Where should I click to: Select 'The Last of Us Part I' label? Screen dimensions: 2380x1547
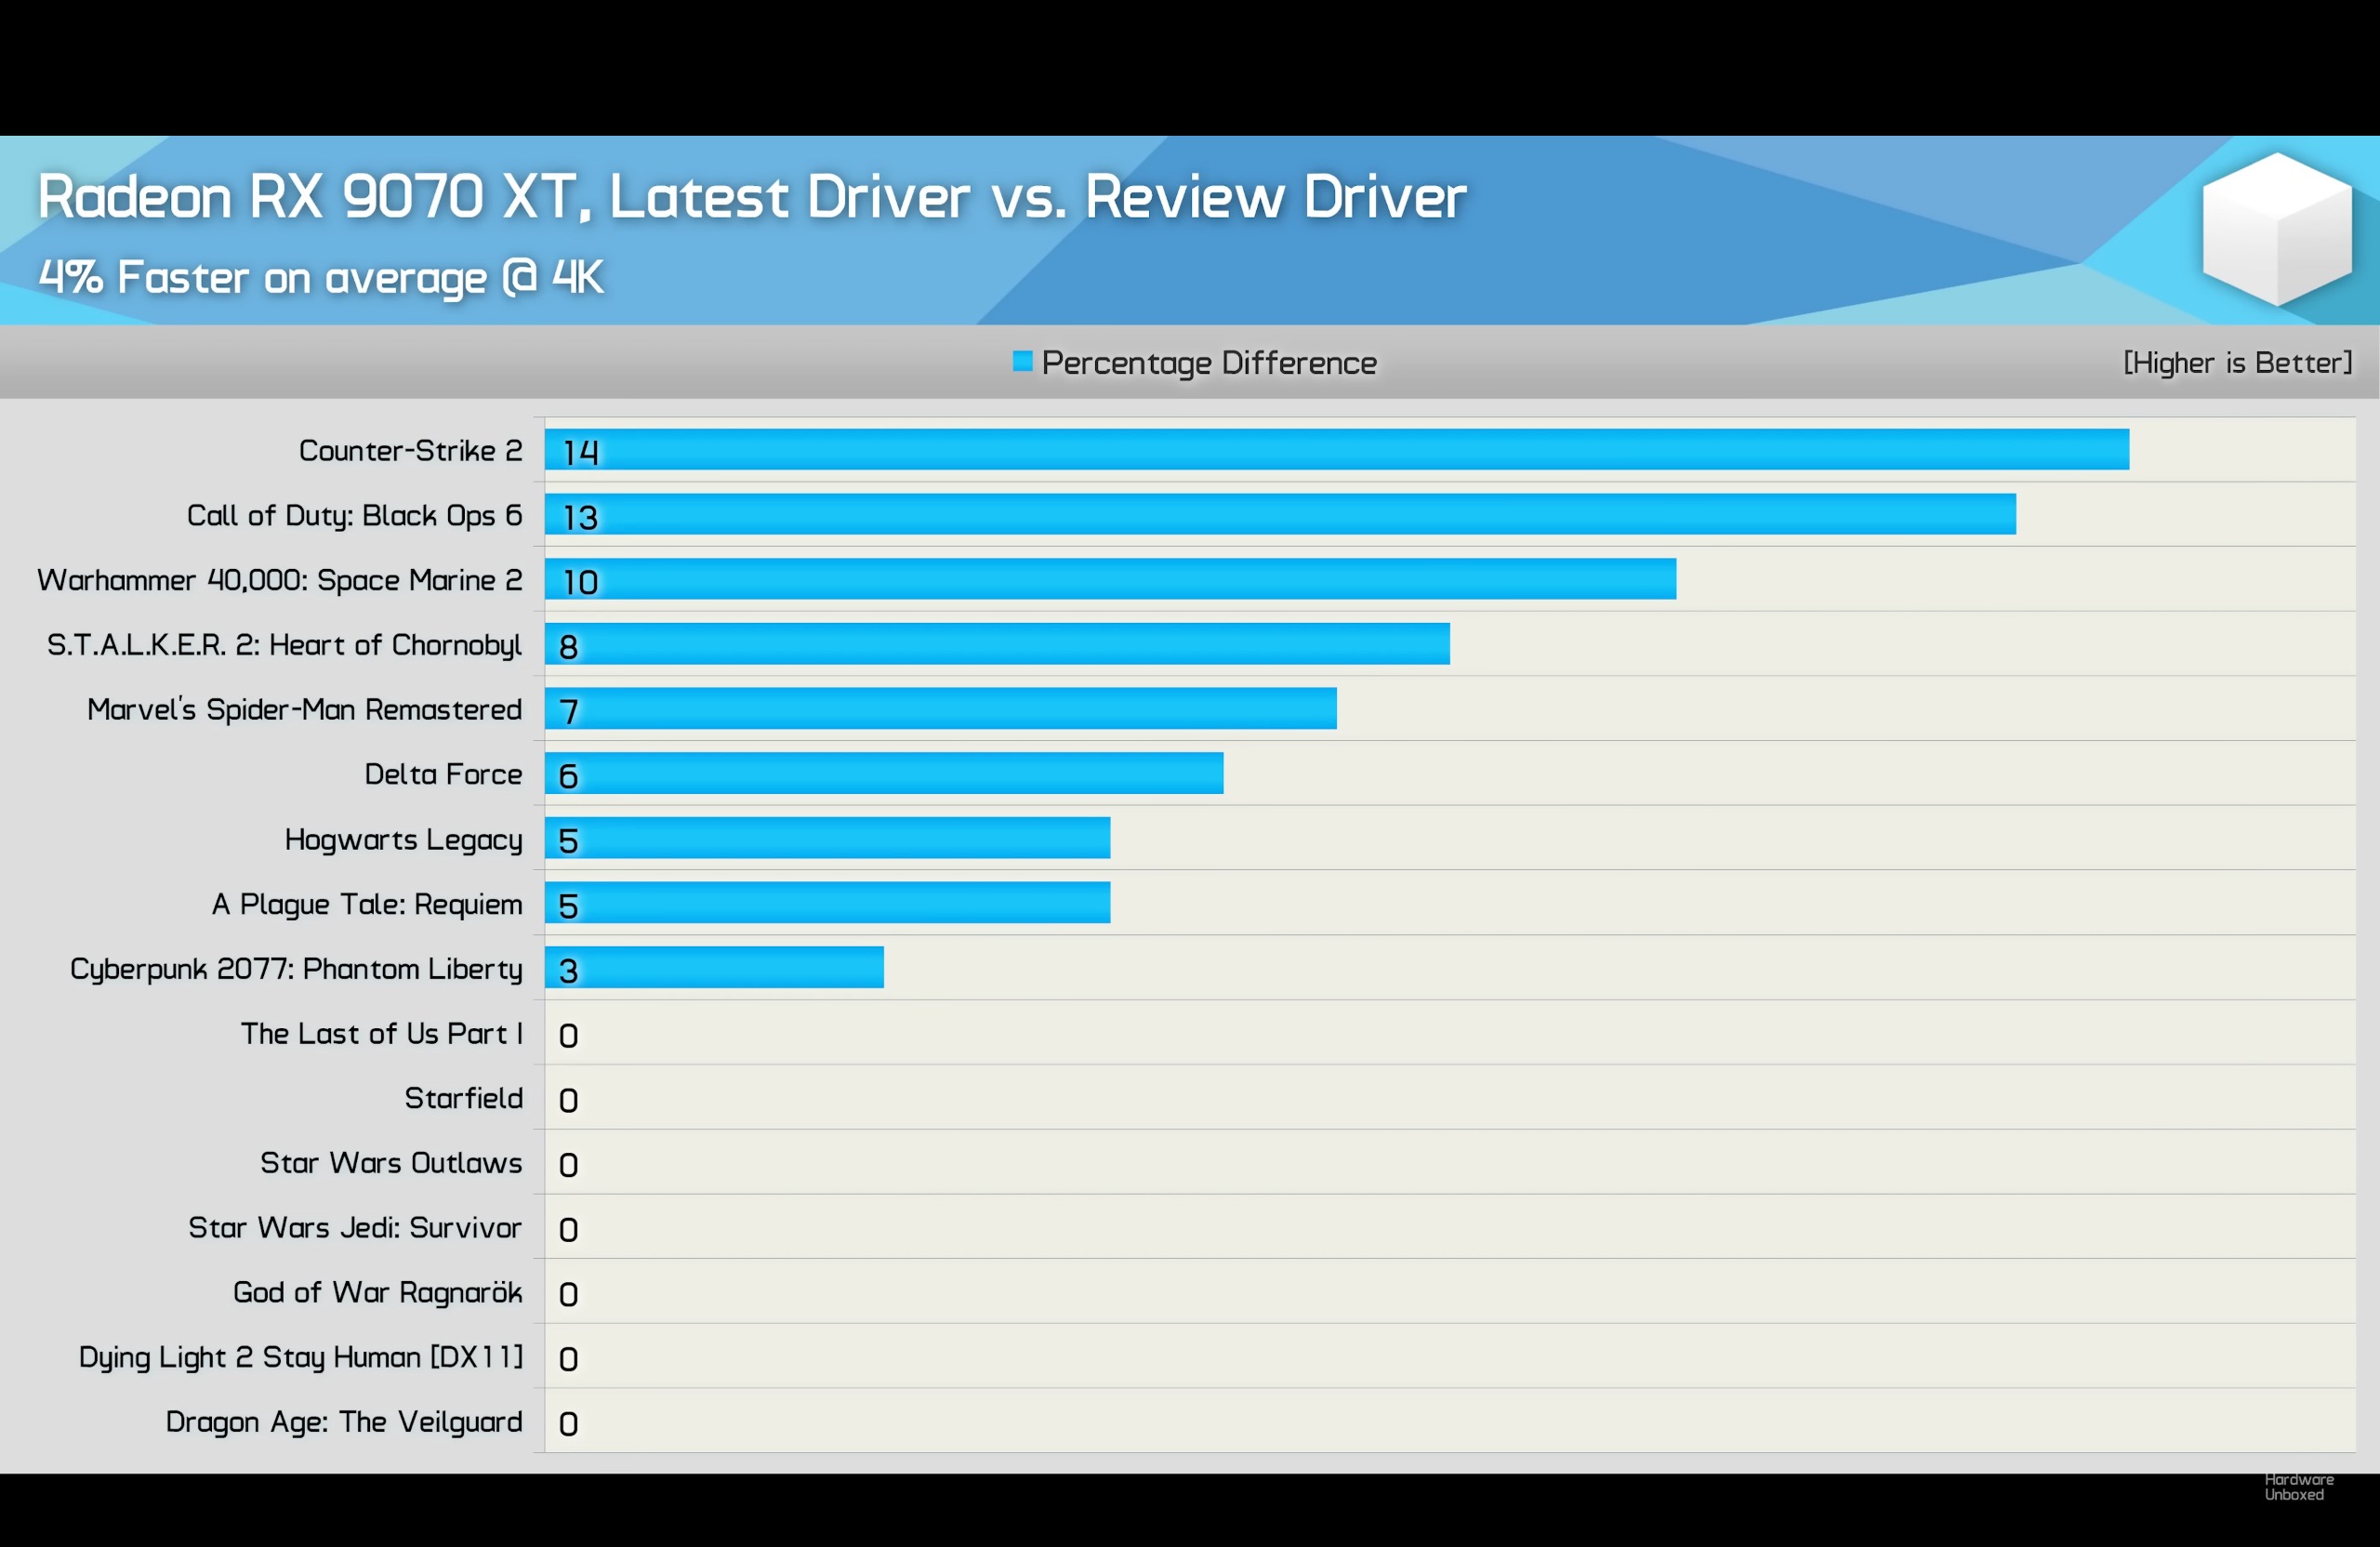tap(382, 1033)
